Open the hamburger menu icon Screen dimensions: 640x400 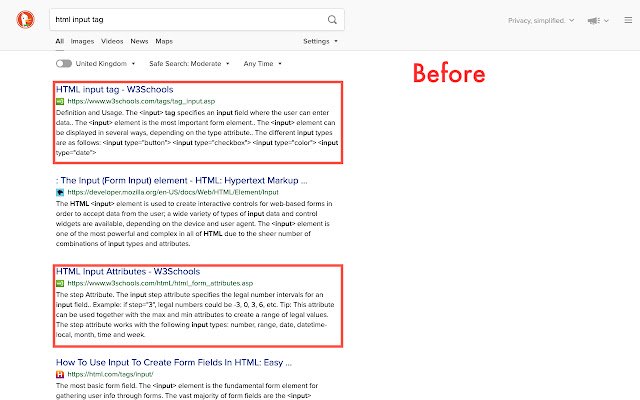[628, 20]
